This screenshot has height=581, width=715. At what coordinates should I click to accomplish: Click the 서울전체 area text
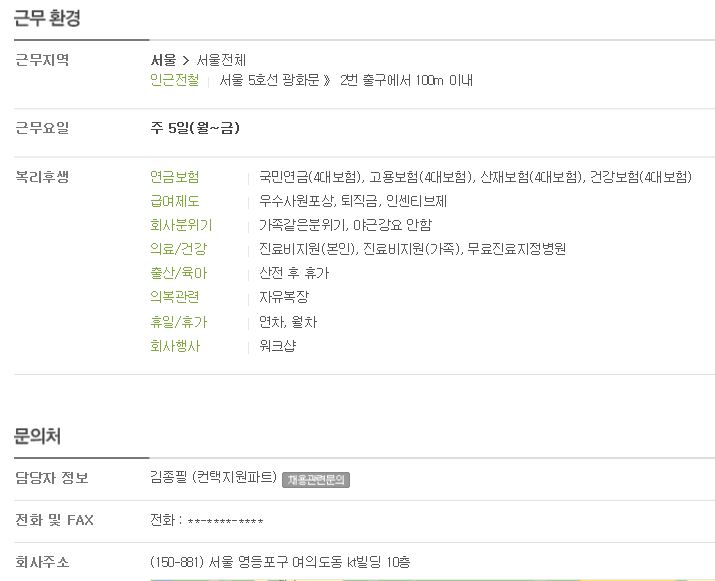pos(221,60)
